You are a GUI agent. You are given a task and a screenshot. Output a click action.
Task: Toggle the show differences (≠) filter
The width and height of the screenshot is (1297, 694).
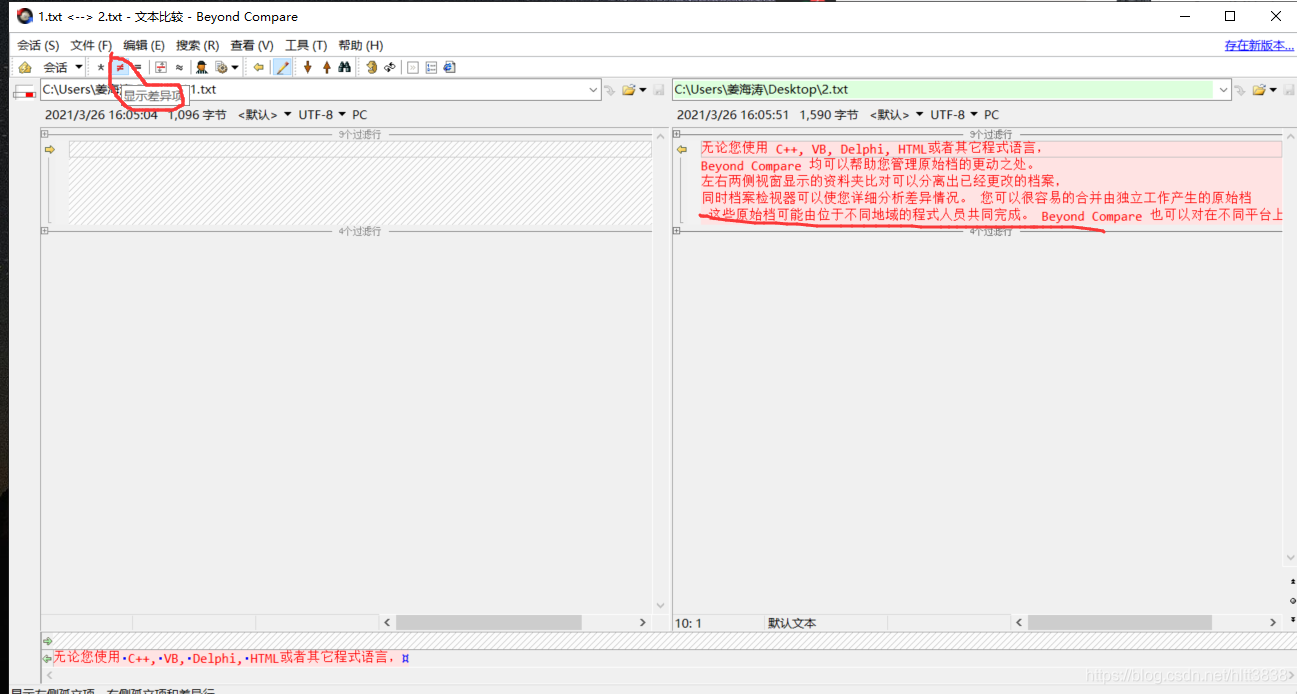coord(120,67)
